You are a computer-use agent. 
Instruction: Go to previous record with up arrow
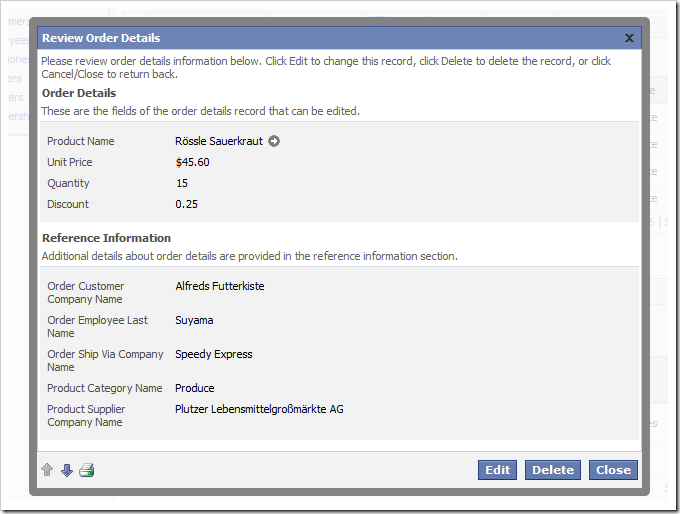47,470
